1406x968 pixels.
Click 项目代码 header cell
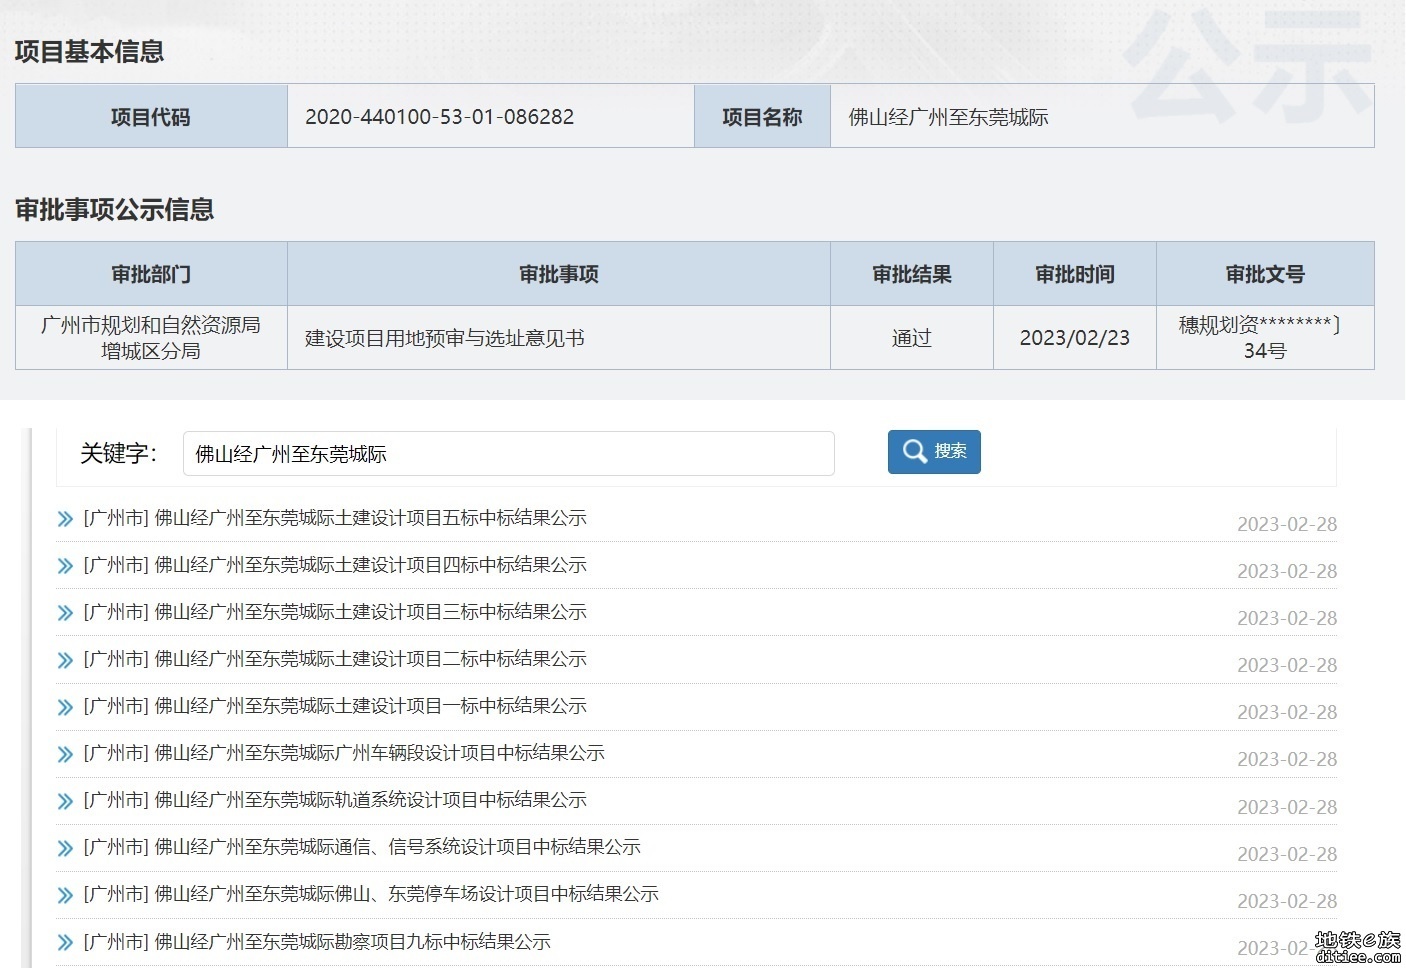coord(151,117)
